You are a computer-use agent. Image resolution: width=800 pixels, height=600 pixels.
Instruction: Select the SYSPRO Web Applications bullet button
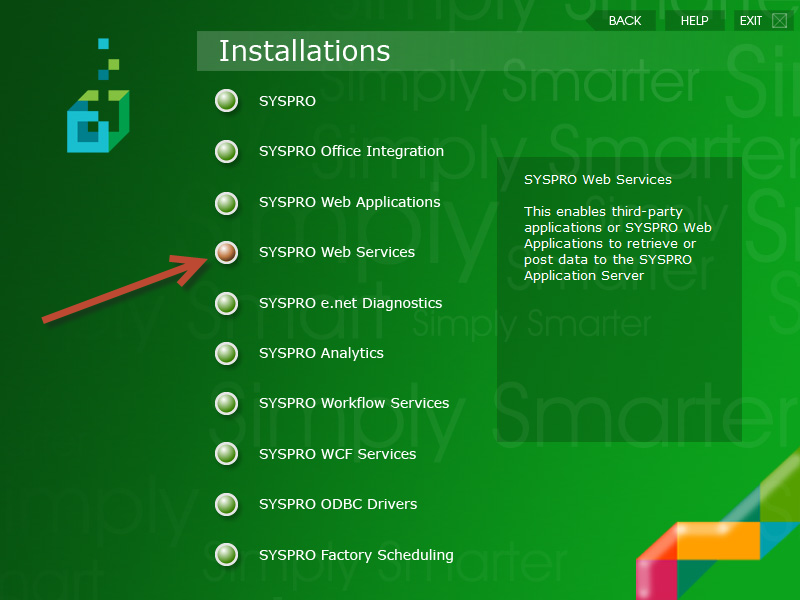pyautogui.click(x=227, y=203)
